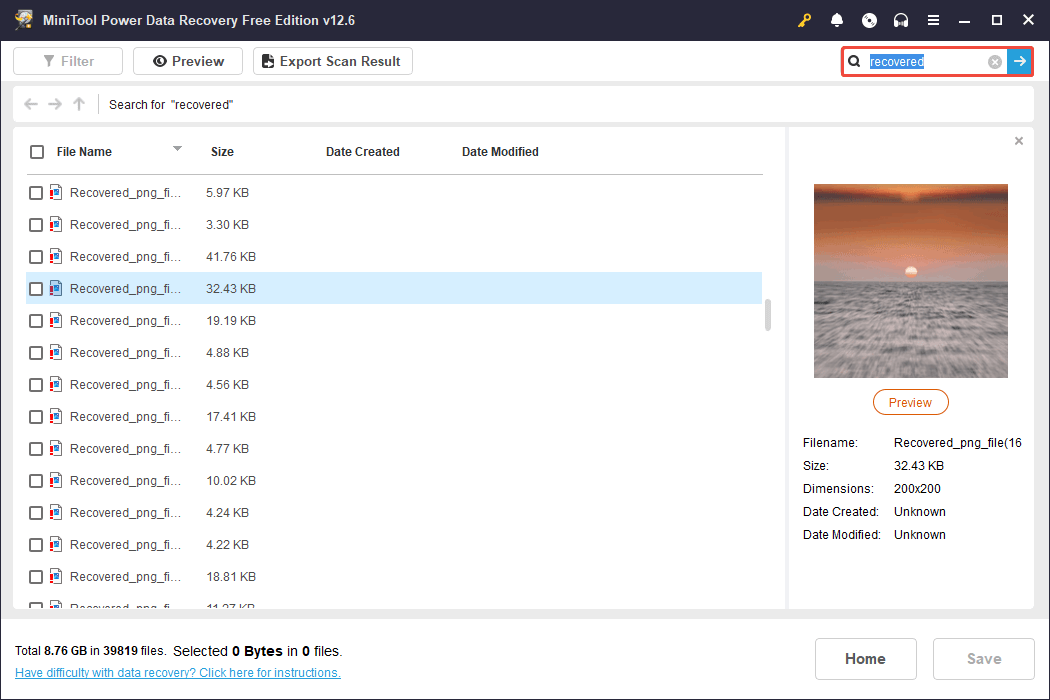The height and width of the screenshot is (700, 1050).
Task: Go back using the left arrow icon
Action: click(31, 104)
